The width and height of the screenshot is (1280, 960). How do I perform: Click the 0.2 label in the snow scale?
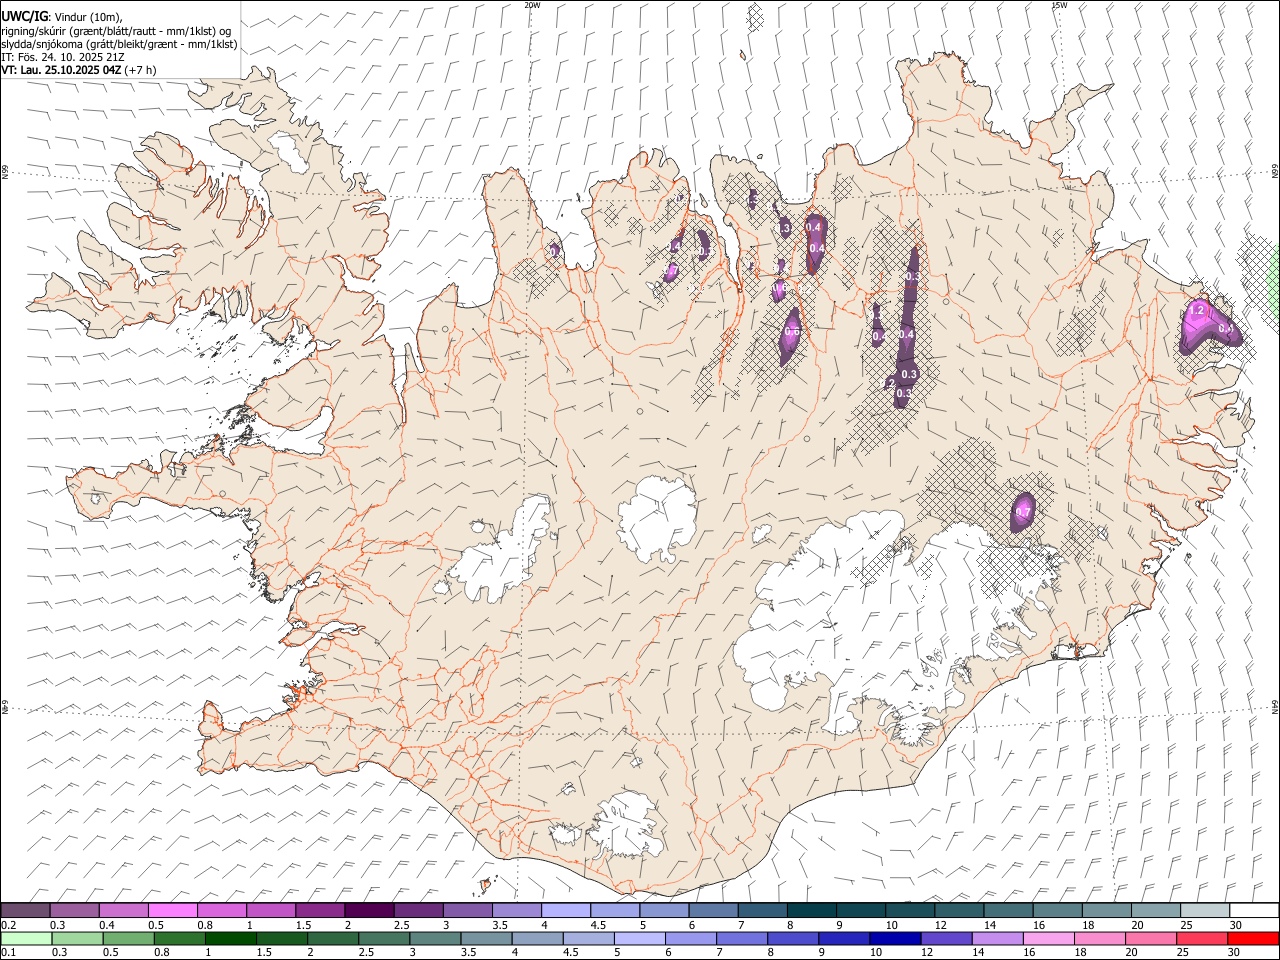(x=7, y=925)
